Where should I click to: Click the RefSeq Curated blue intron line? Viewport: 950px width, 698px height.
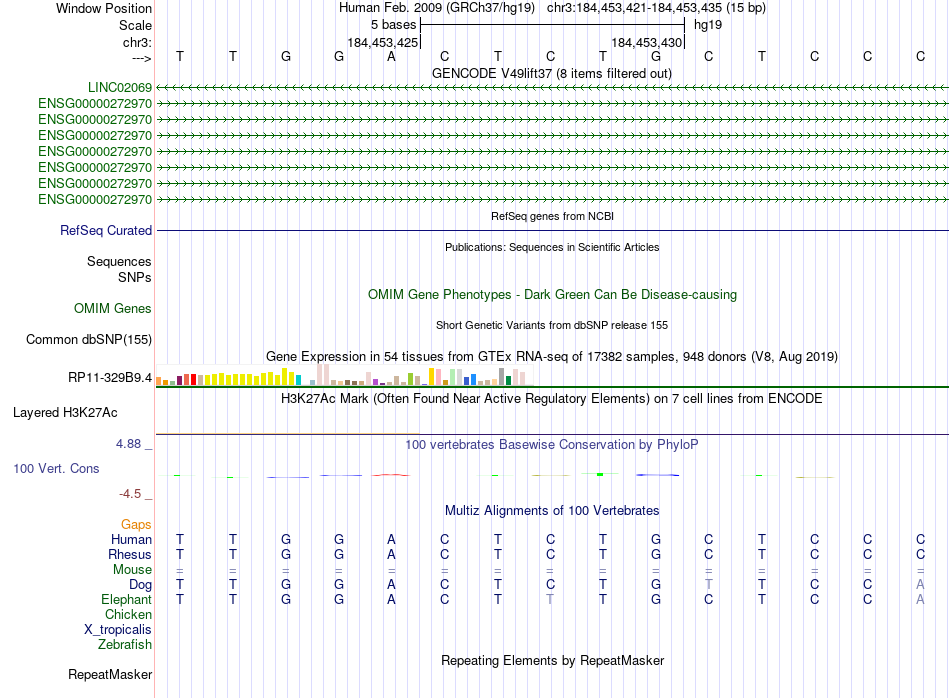pyautogui.click(x=552, y=230)
